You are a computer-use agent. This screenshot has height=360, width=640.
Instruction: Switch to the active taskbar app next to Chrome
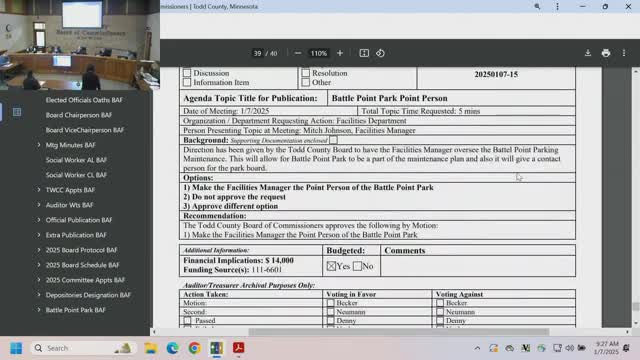pos(216,348)
